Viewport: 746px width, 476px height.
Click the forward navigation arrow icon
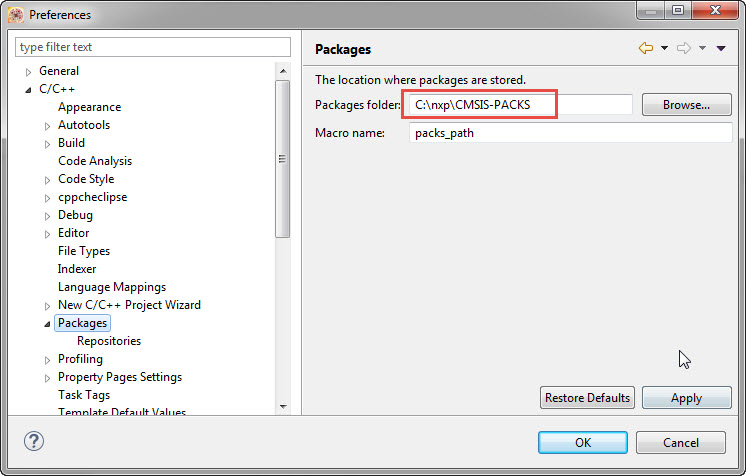(x=684, y=48)
